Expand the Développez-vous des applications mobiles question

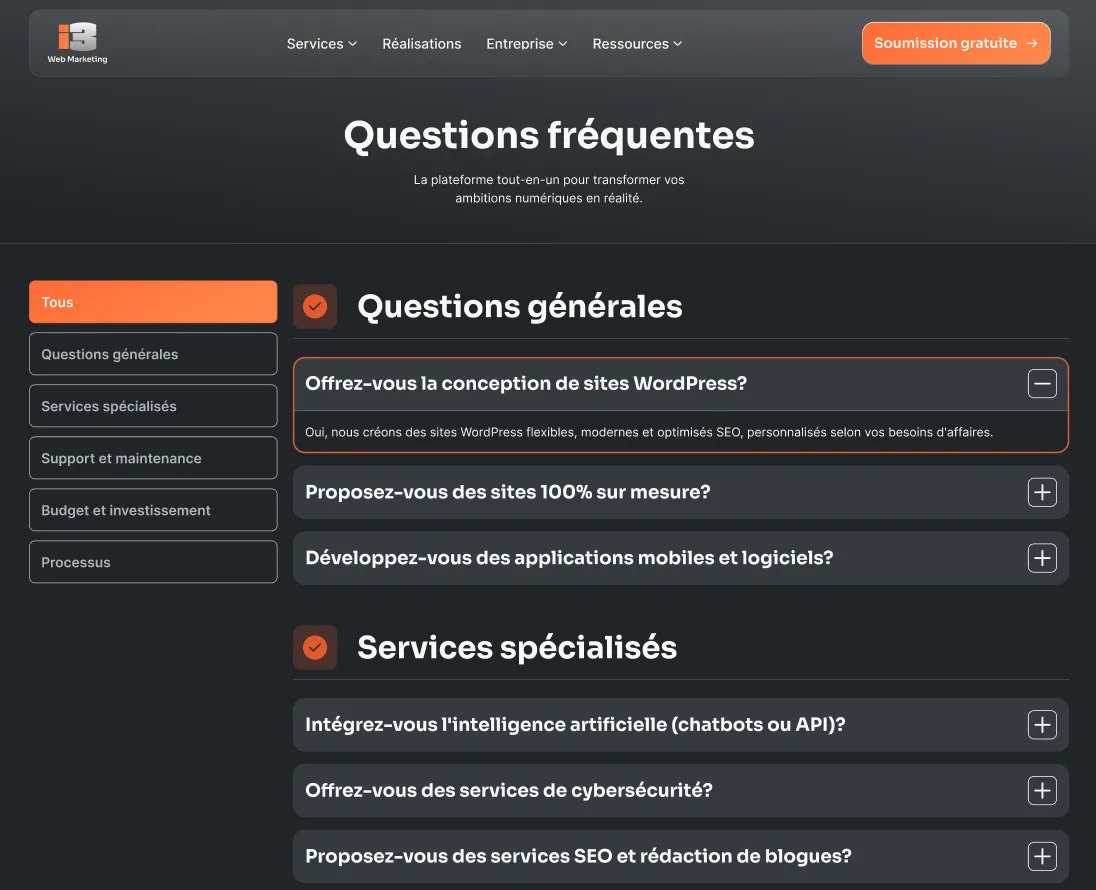(x=569, y=558)
